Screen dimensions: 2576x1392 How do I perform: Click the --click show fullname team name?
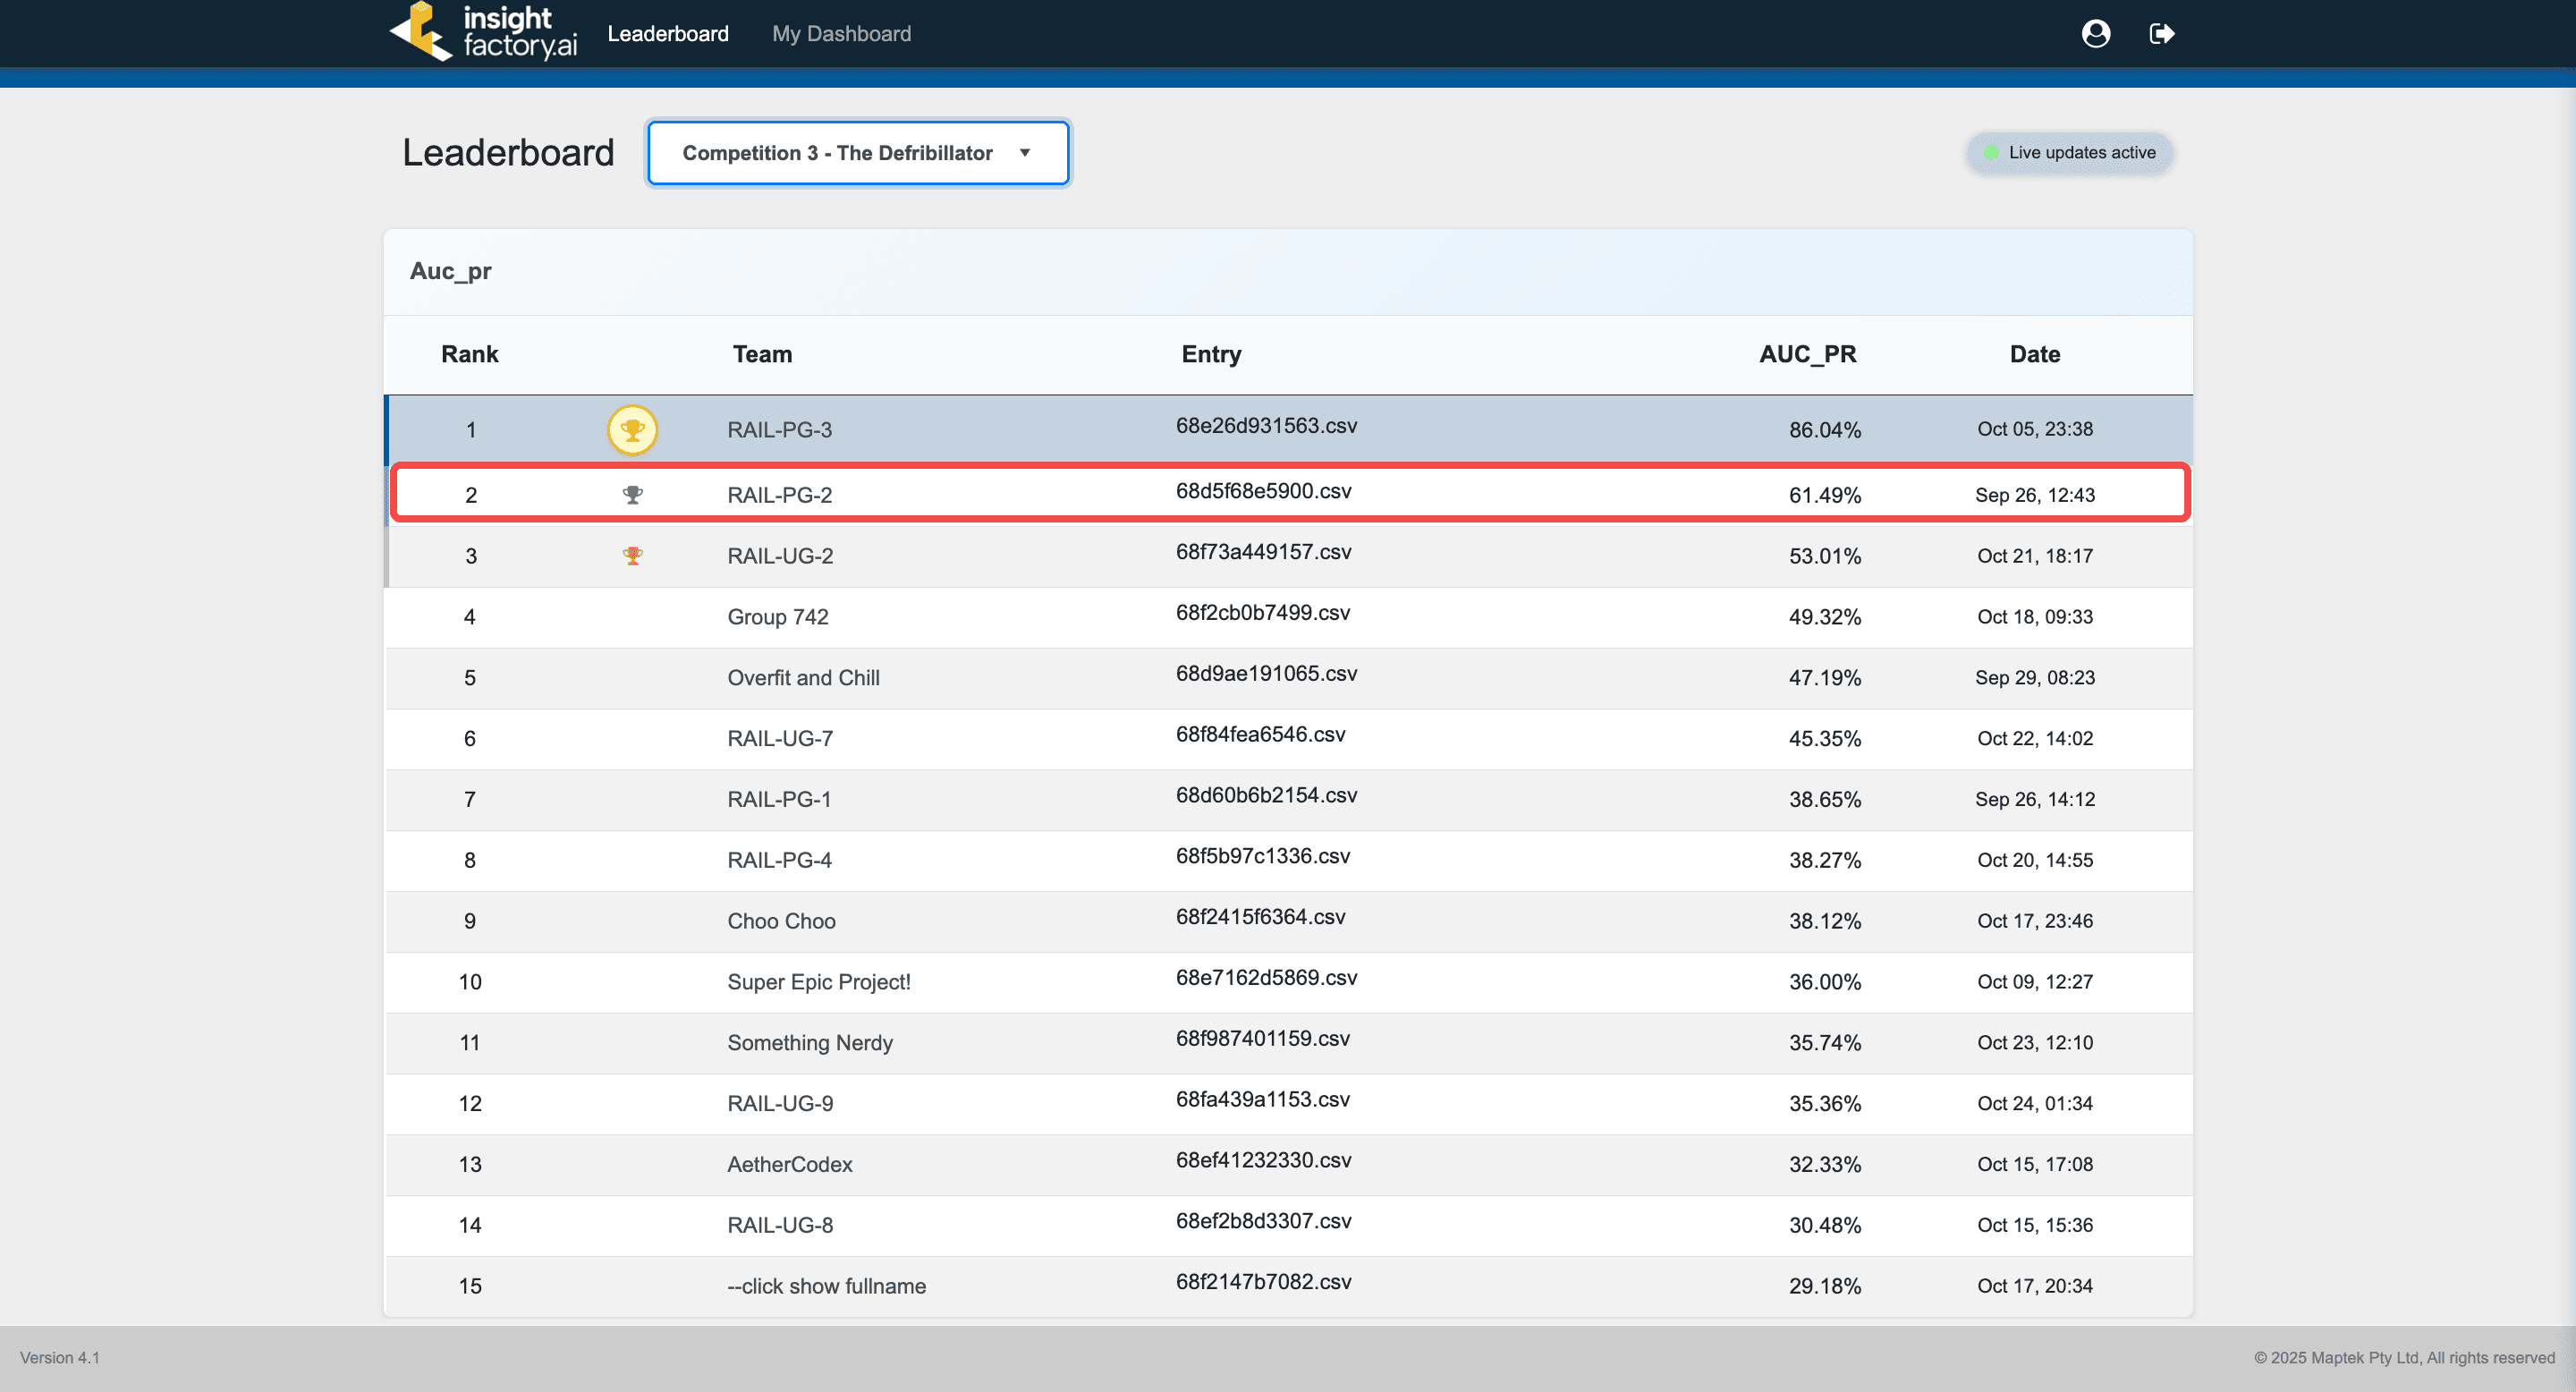[826, 1286]
